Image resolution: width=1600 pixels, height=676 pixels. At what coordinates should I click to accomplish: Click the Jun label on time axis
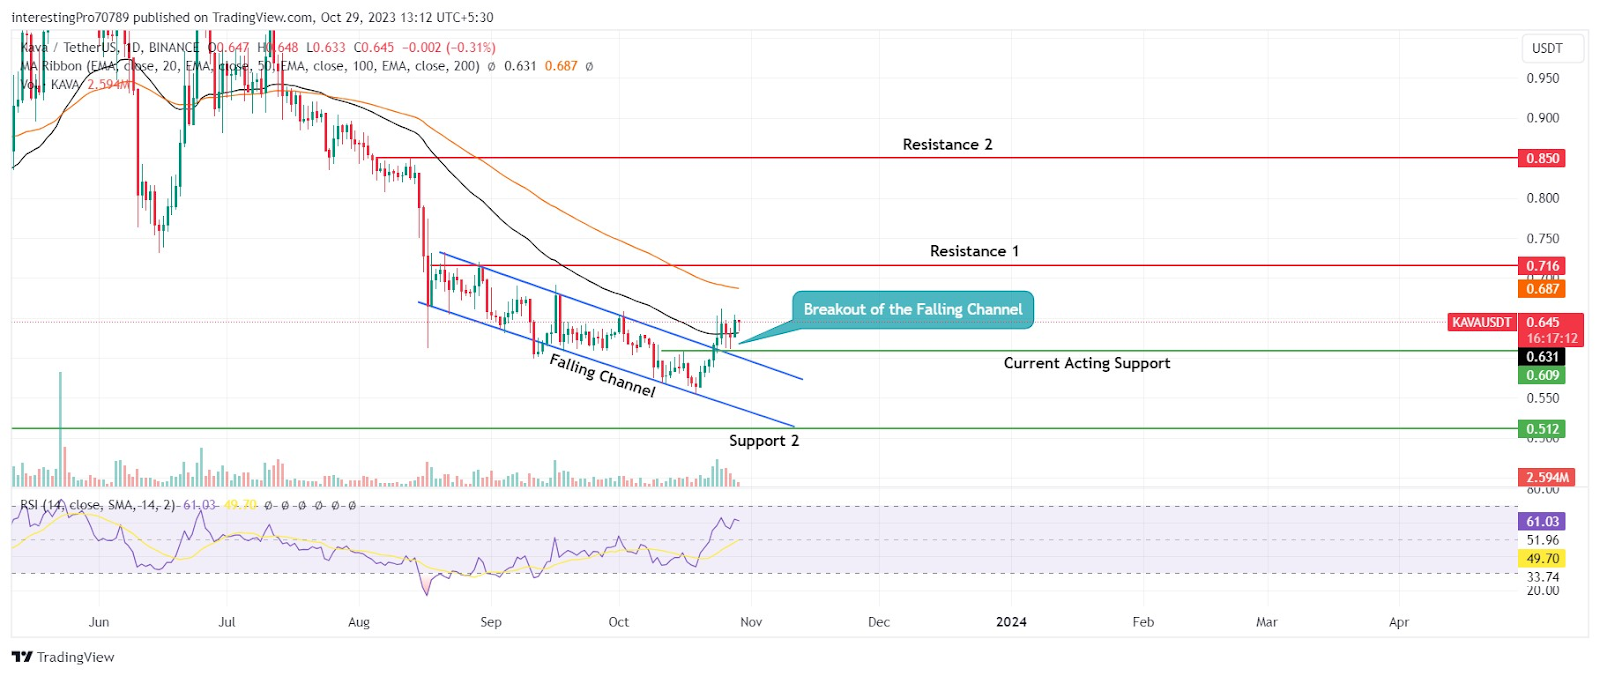click(x=99, y=622)
